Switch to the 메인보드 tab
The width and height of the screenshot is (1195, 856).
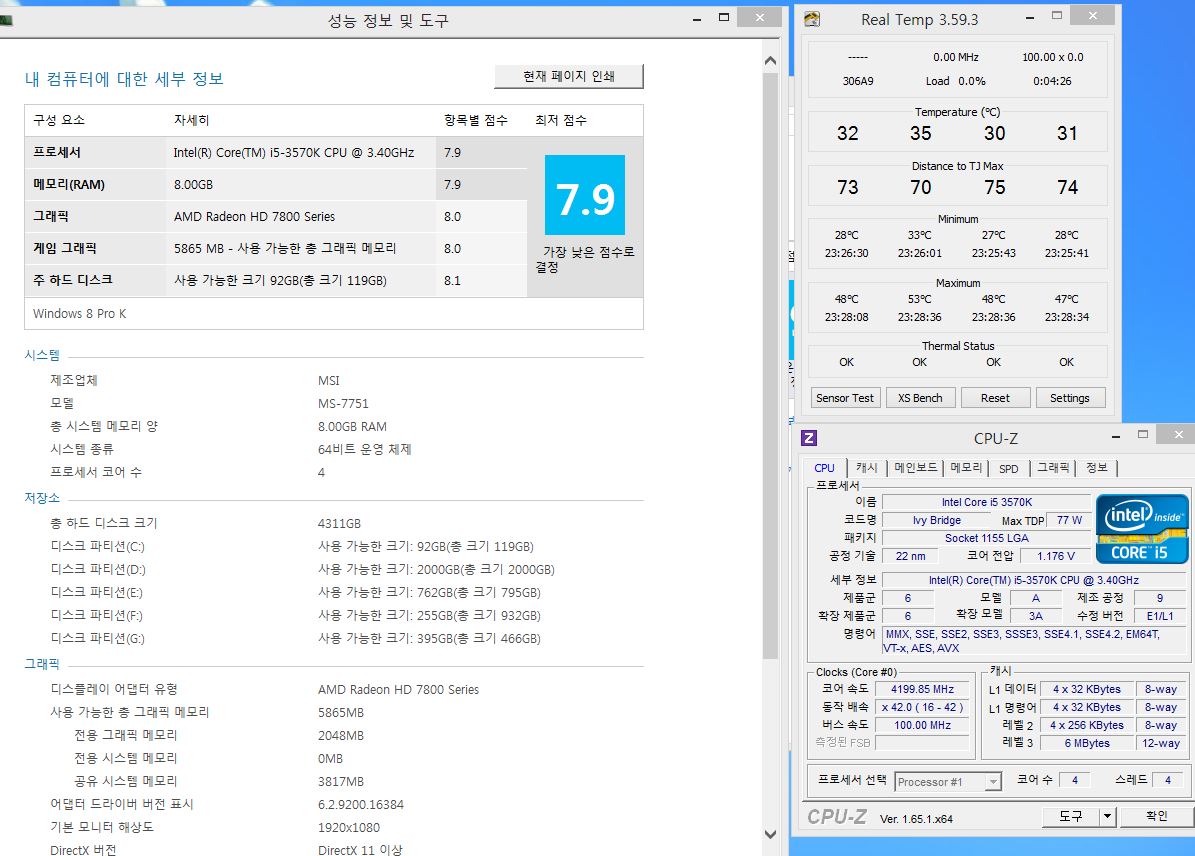[x=915, y=467]
